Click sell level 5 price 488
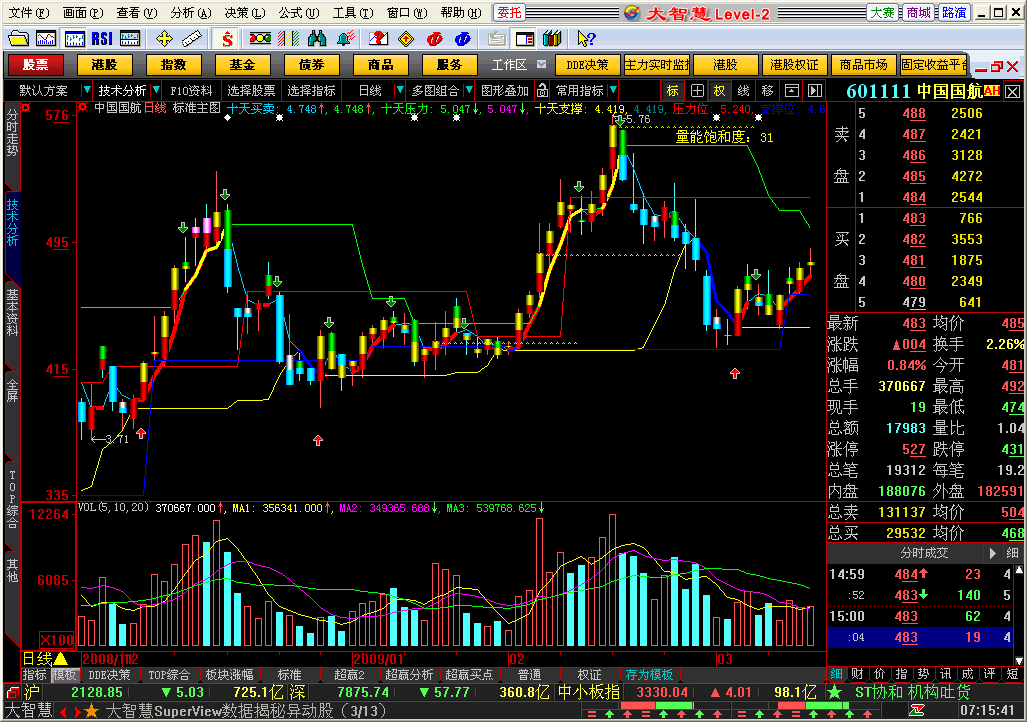Viewport: 1027px width, 722px height. pos(914,113)
